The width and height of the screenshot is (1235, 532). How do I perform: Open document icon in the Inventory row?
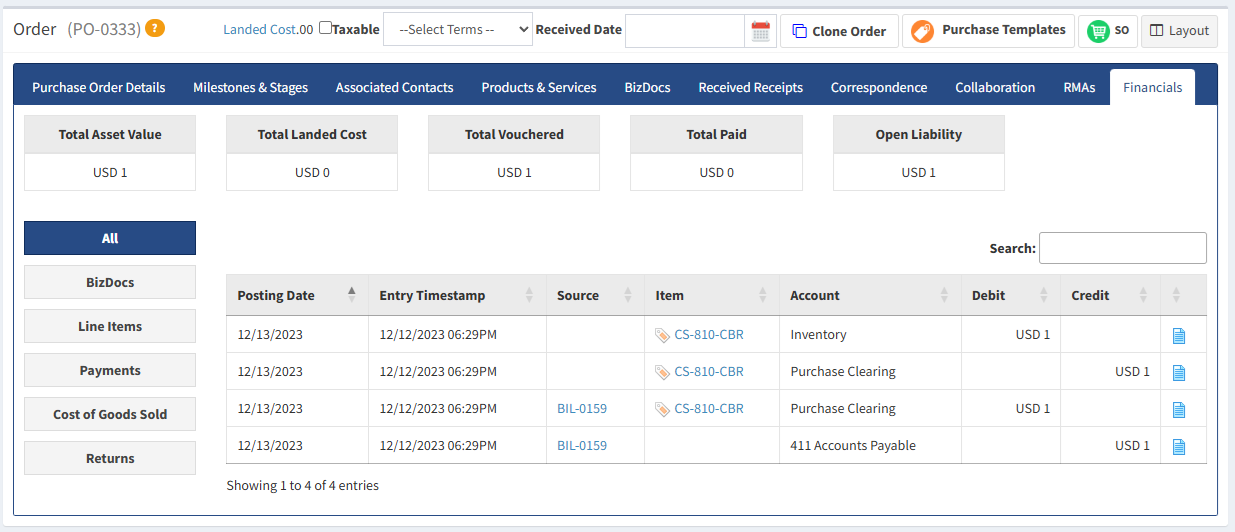[x=1179, y=335]
